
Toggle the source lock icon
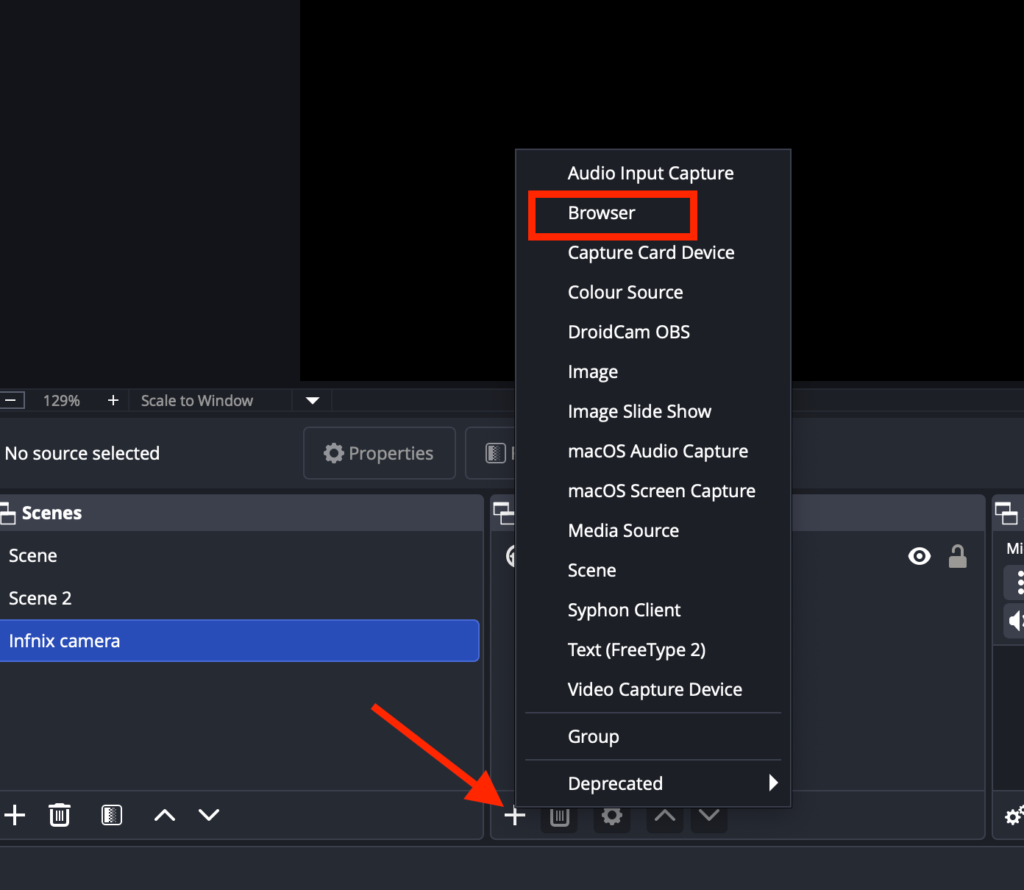(x=957, y=556)
